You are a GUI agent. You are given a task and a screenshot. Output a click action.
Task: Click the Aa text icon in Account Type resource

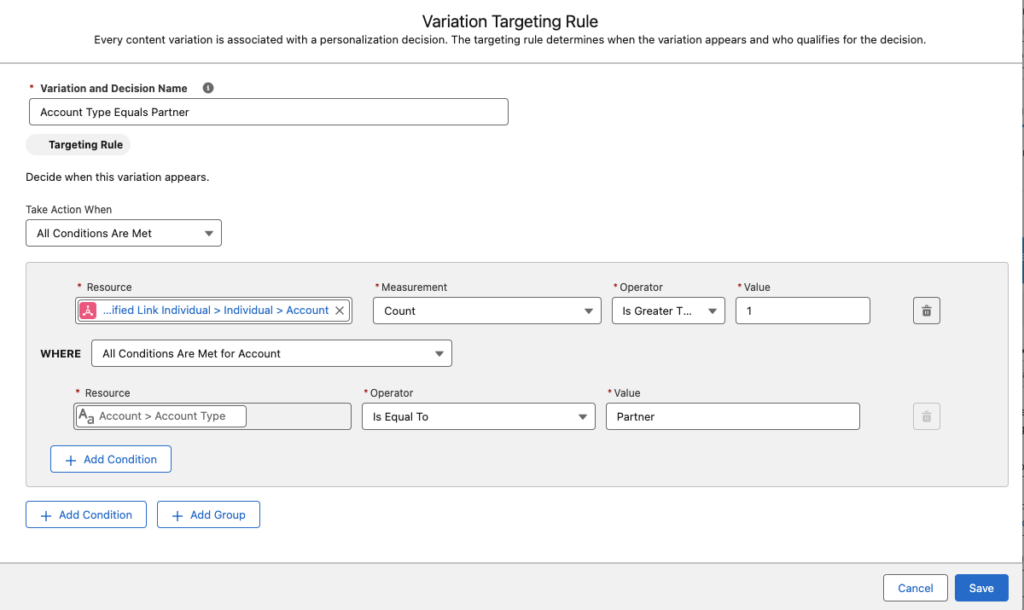pyautogui.click(x=85, y=416)
